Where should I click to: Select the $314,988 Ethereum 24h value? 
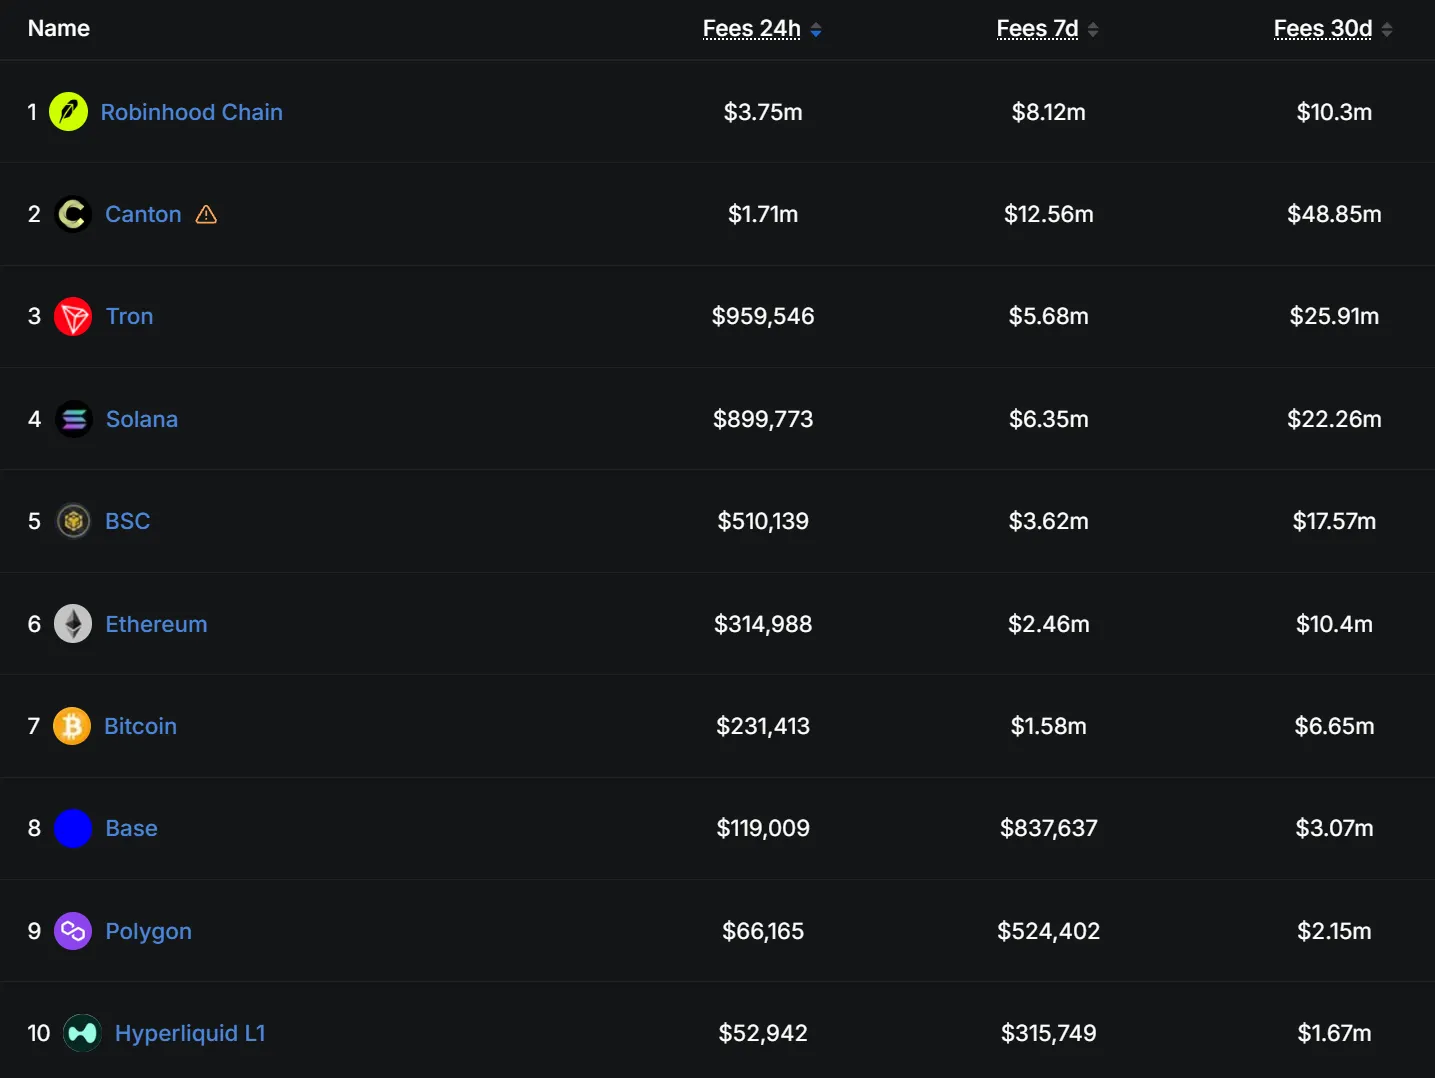pos(763,624)
